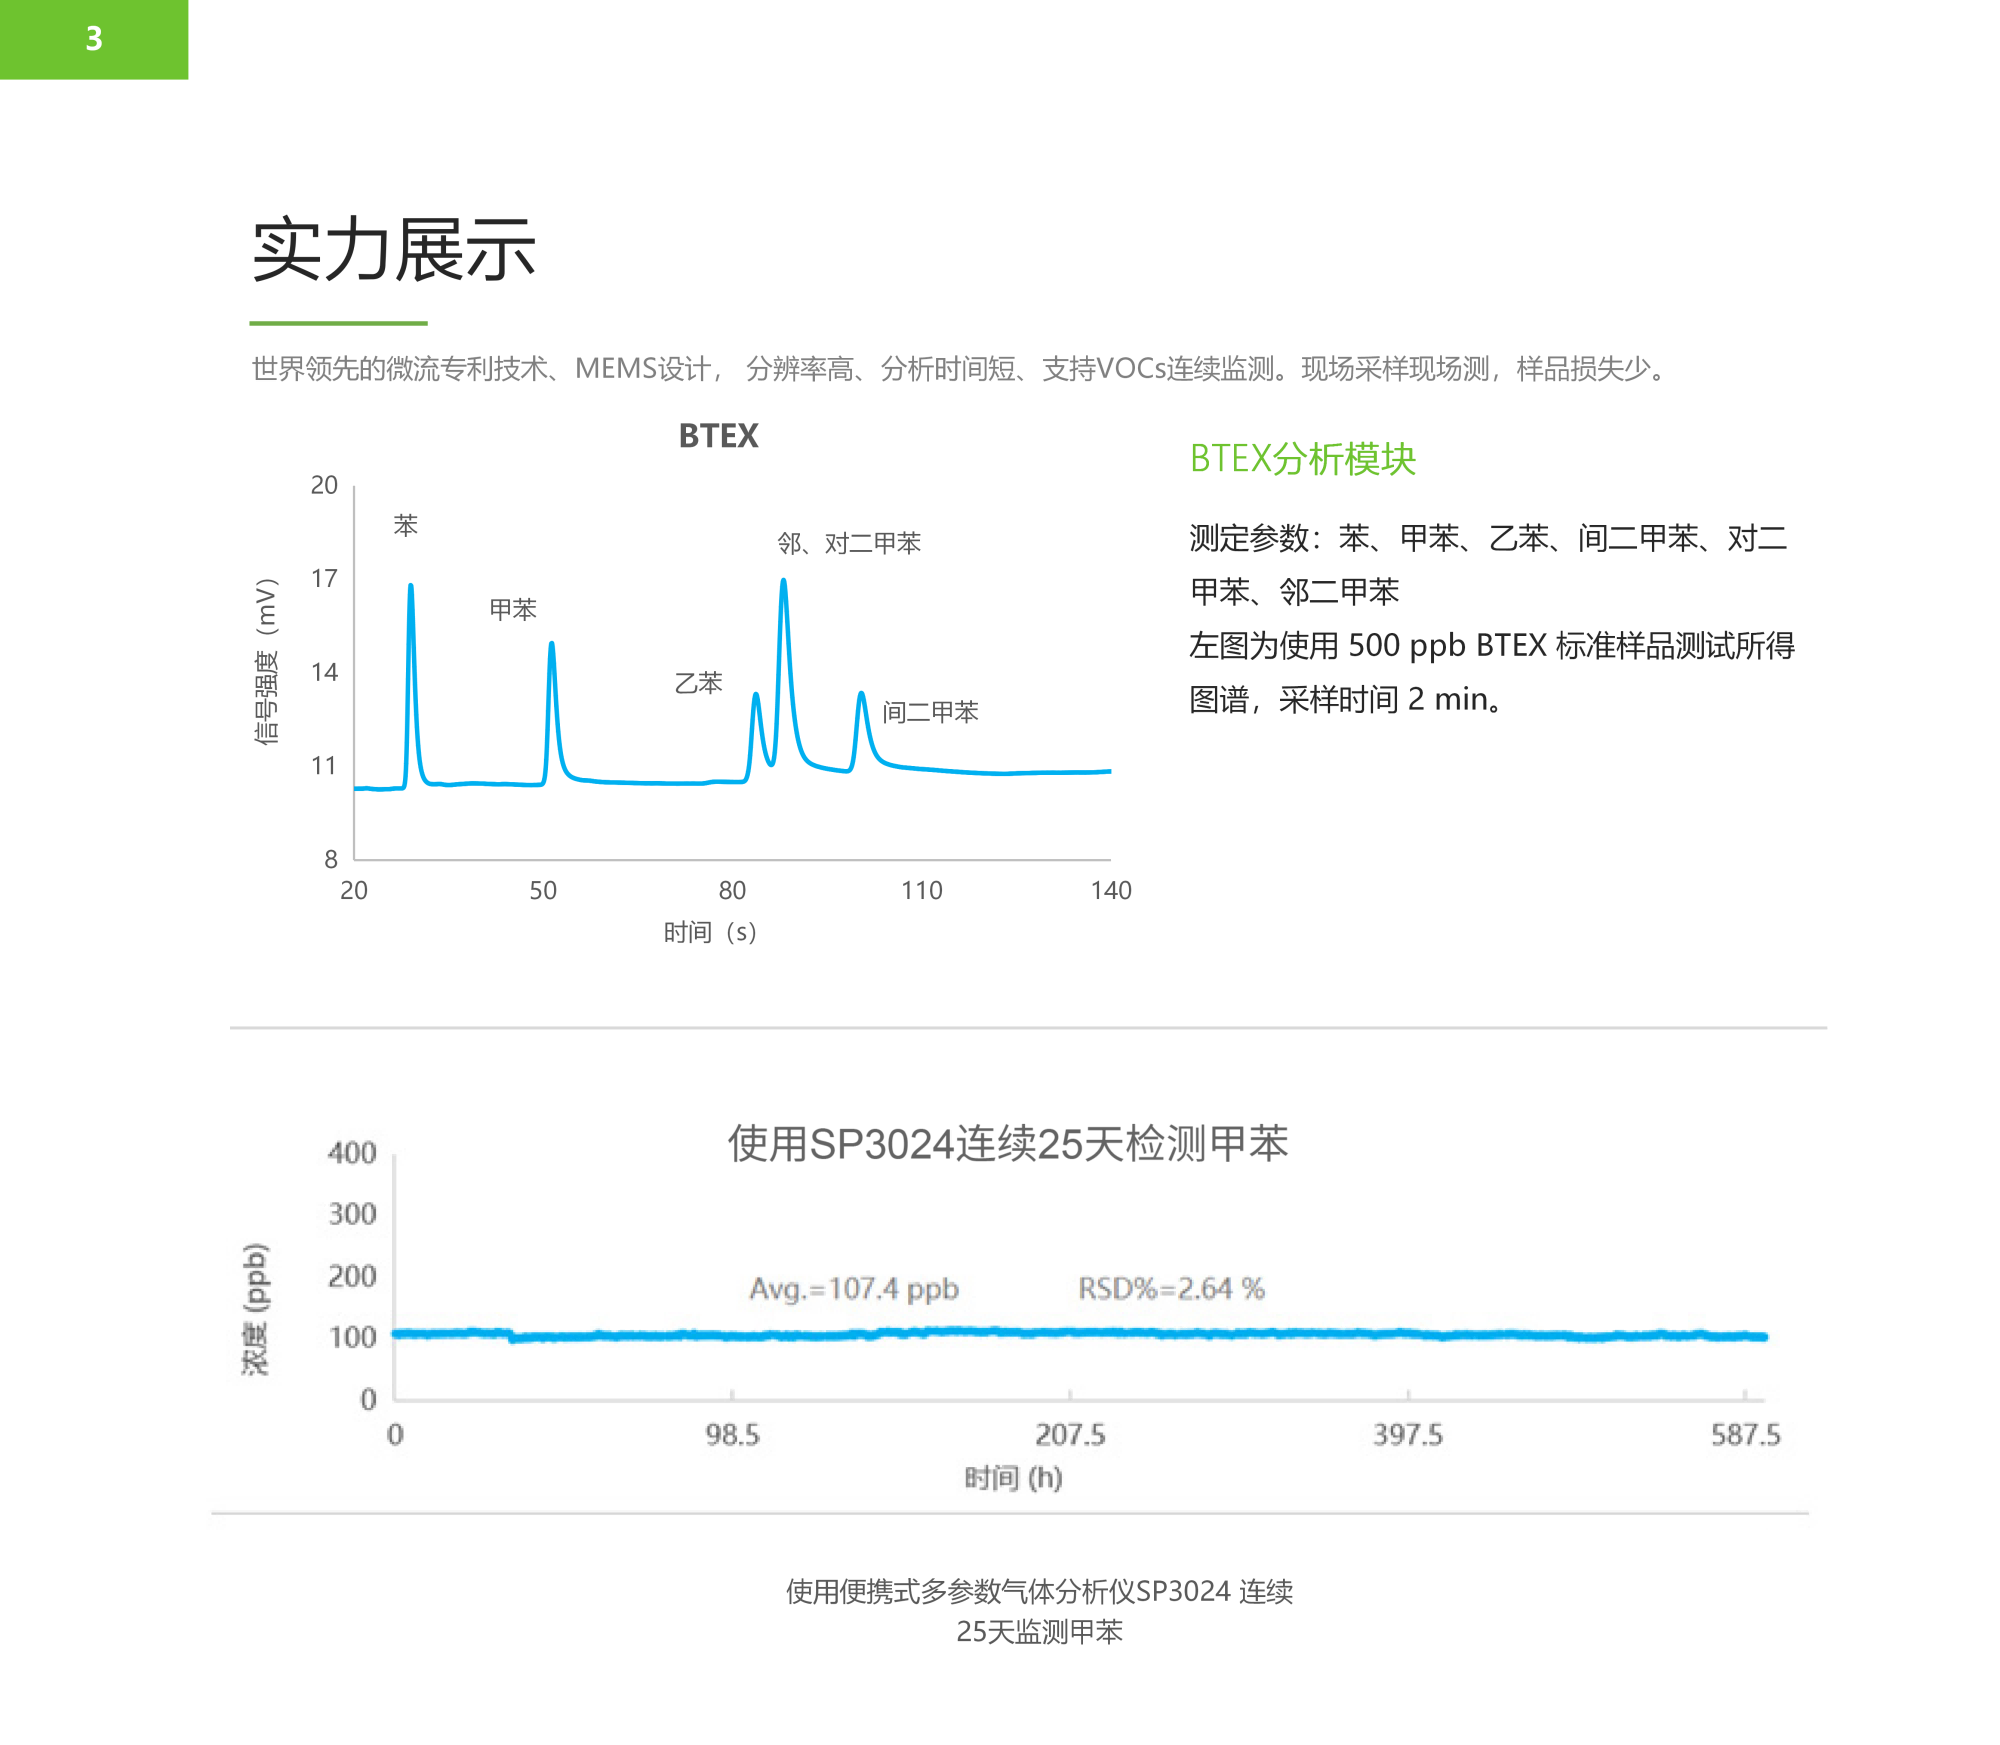Click the text 图谱，采样时间 2 min。
The width and height of the screenshot is (2000, 1745).
click(x=1346, y=699)
